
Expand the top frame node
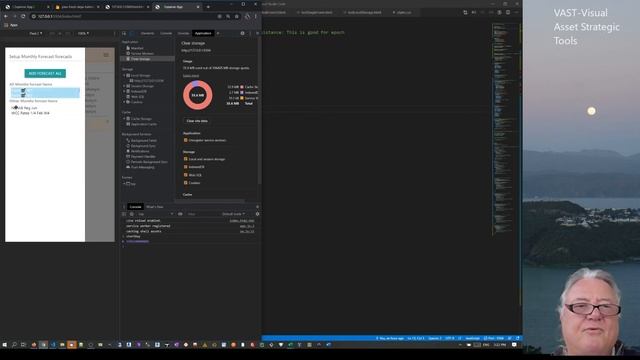(124, 184)
